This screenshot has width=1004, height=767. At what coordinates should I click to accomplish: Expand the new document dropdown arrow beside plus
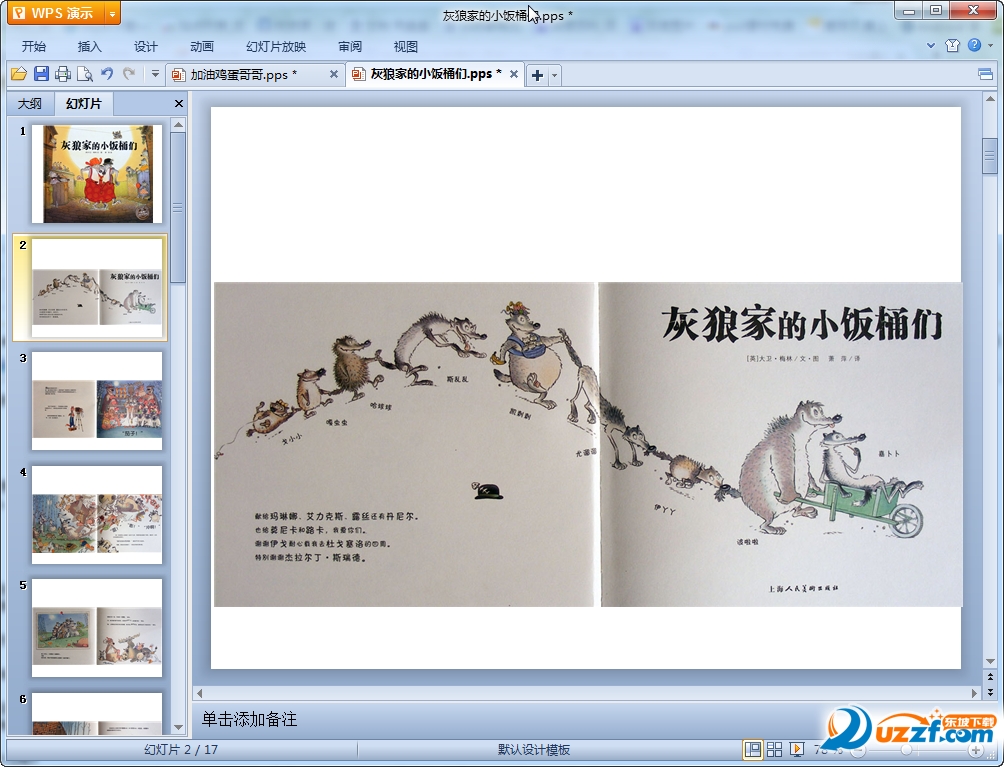tap(555, 75)
